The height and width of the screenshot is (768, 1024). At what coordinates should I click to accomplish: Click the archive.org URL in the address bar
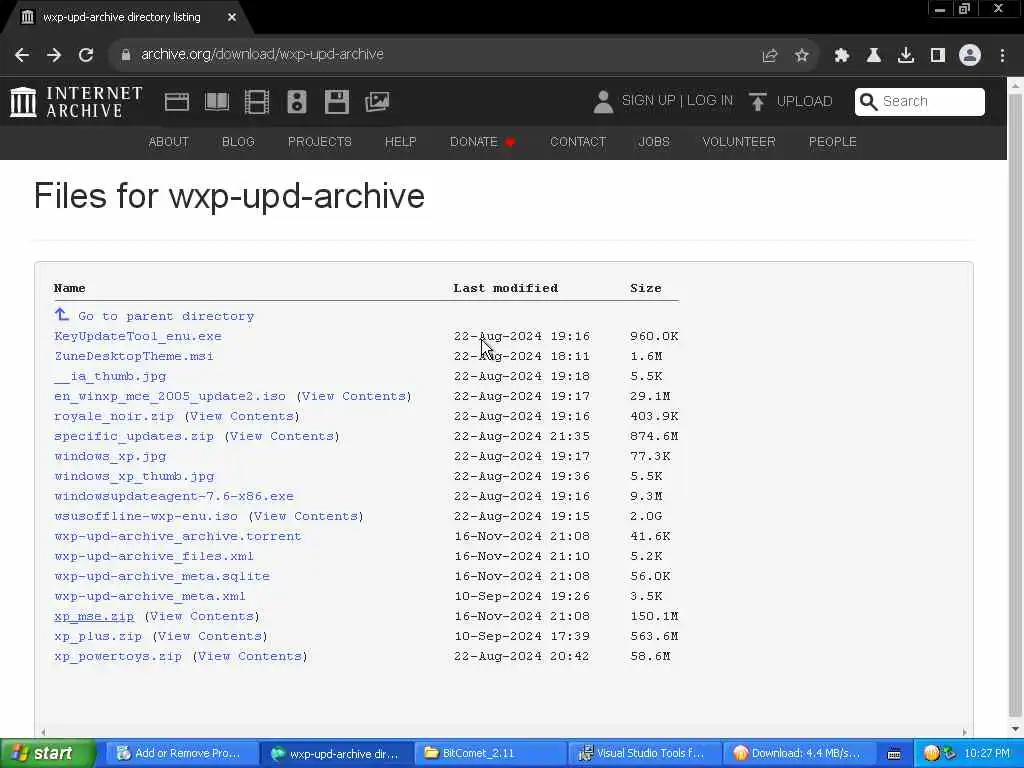(x=263, y=54)
